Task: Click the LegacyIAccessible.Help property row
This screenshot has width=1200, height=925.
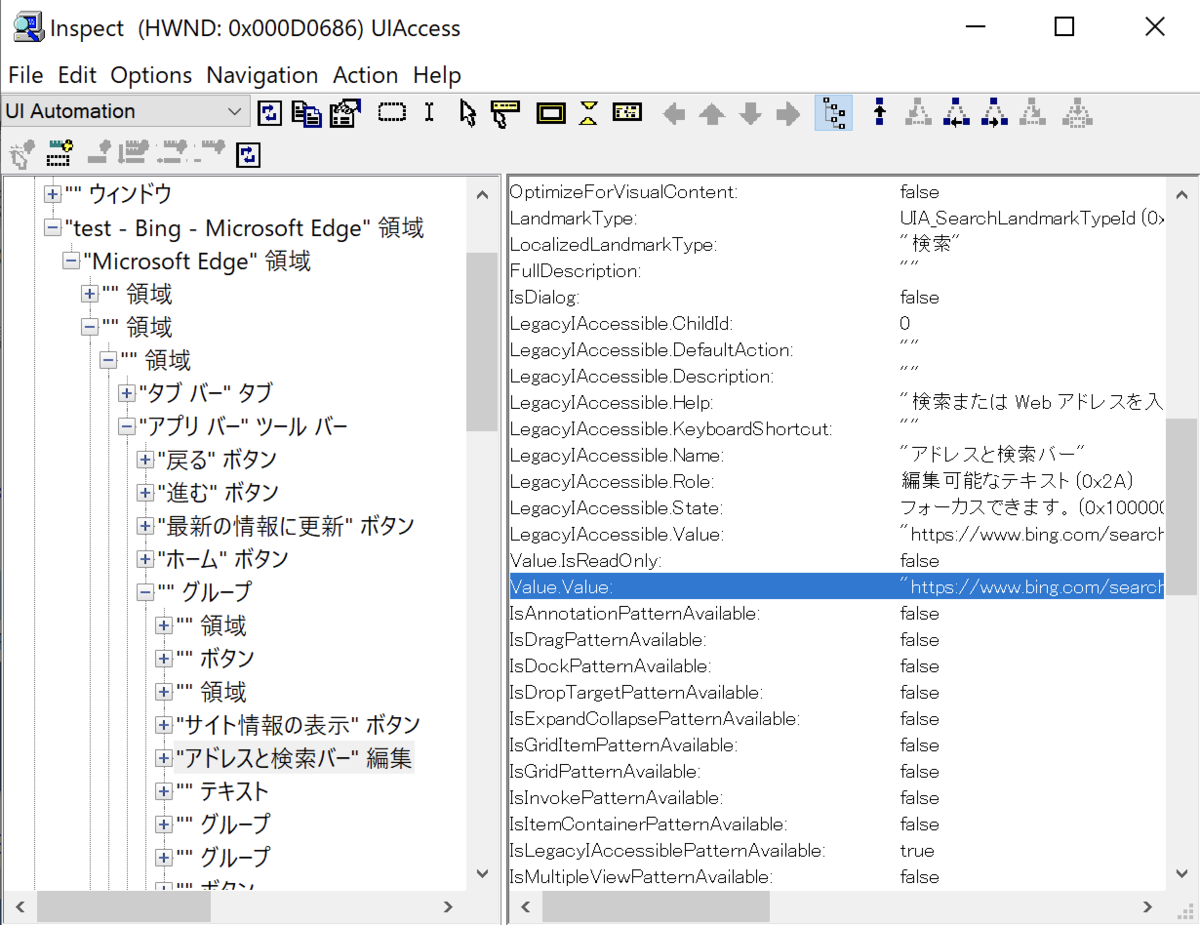Action: click(x=836, y=402)
